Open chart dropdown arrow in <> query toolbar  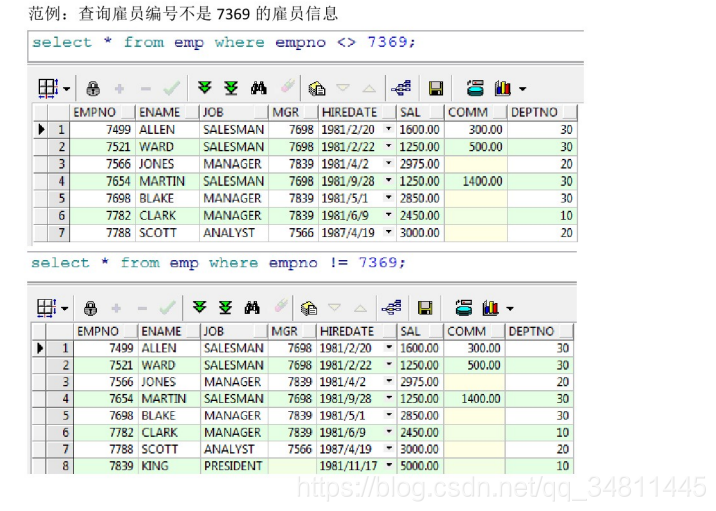coord(522,89)
